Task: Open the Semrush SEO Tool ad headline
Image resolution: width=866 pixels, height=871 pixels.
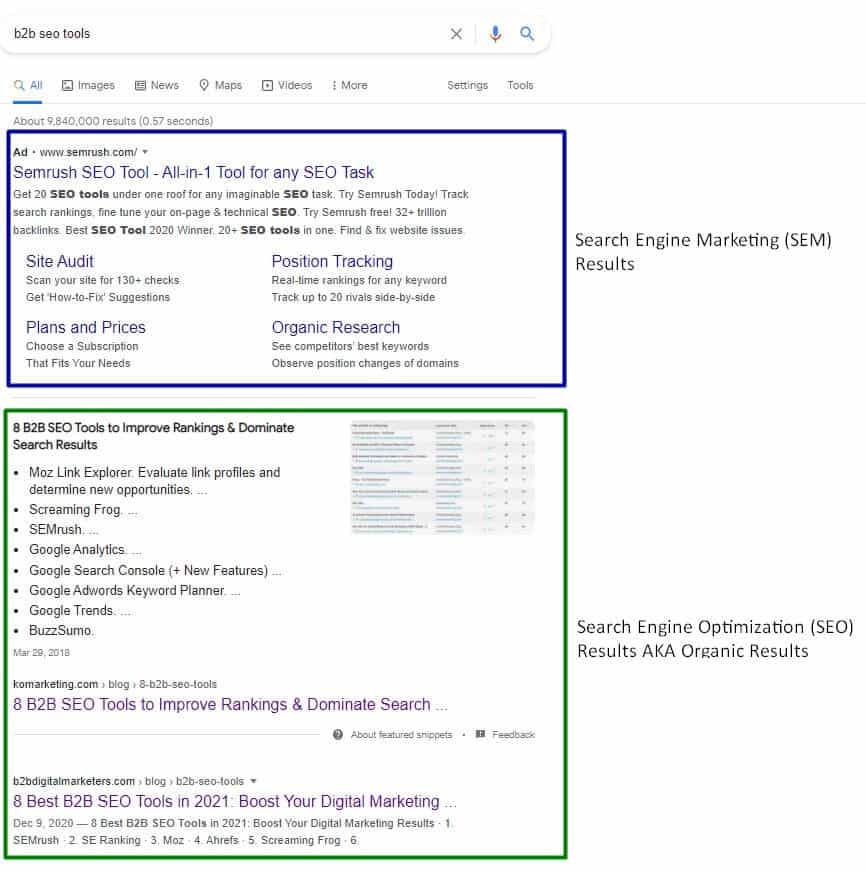Action: pos(193,172)
